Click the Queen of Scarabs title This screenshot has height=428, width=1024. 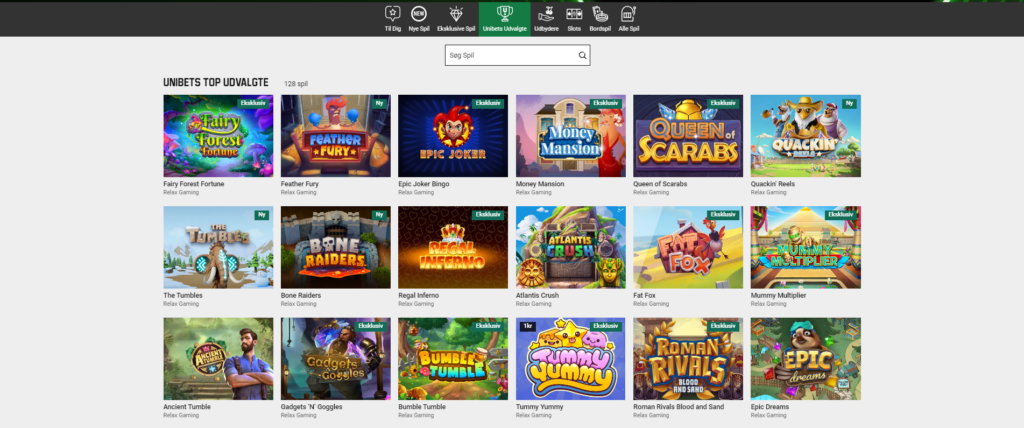click(660, 184)
